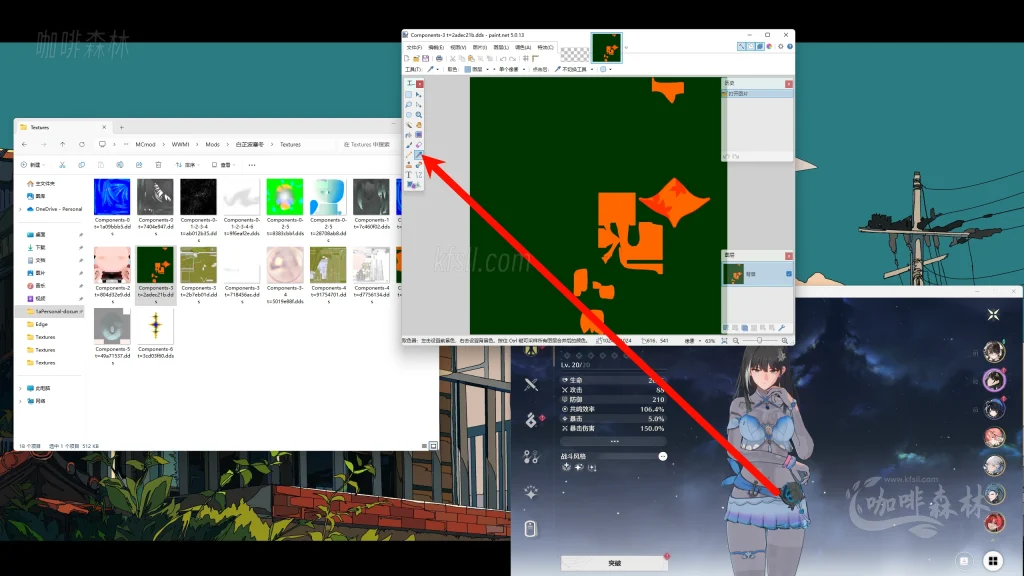Open the 像素 units dropdown in status bar
Viewport: 1024px width, 576px height.
[x=700, y=340]
